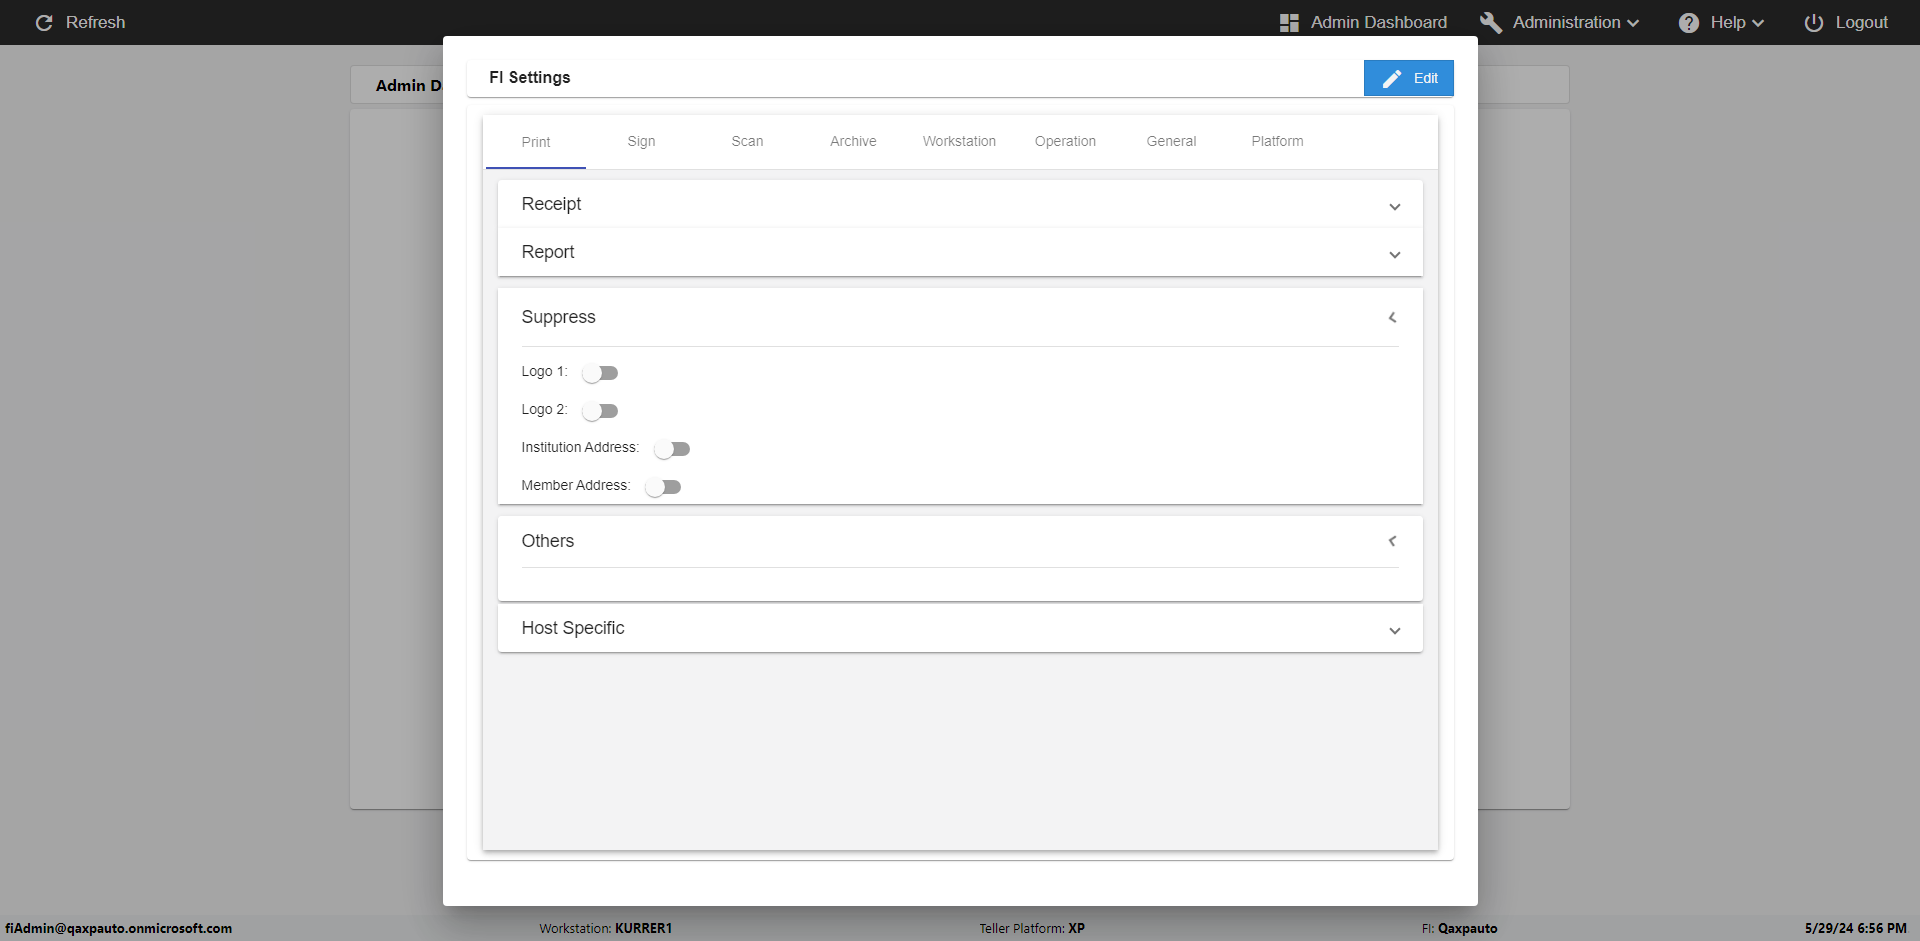
Task: Click the Logout text button
Action: [x=1861, y=22]
